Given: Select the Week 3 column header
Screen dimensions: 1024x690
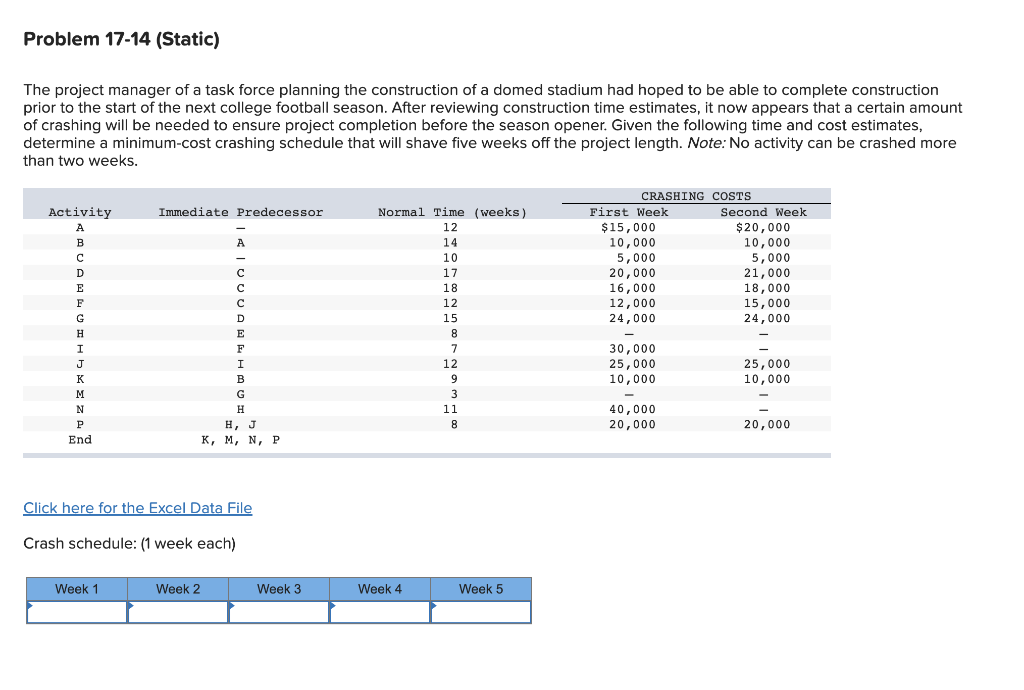Looking at the screenshot, I should pyautogui.click(x=279, y=589).
